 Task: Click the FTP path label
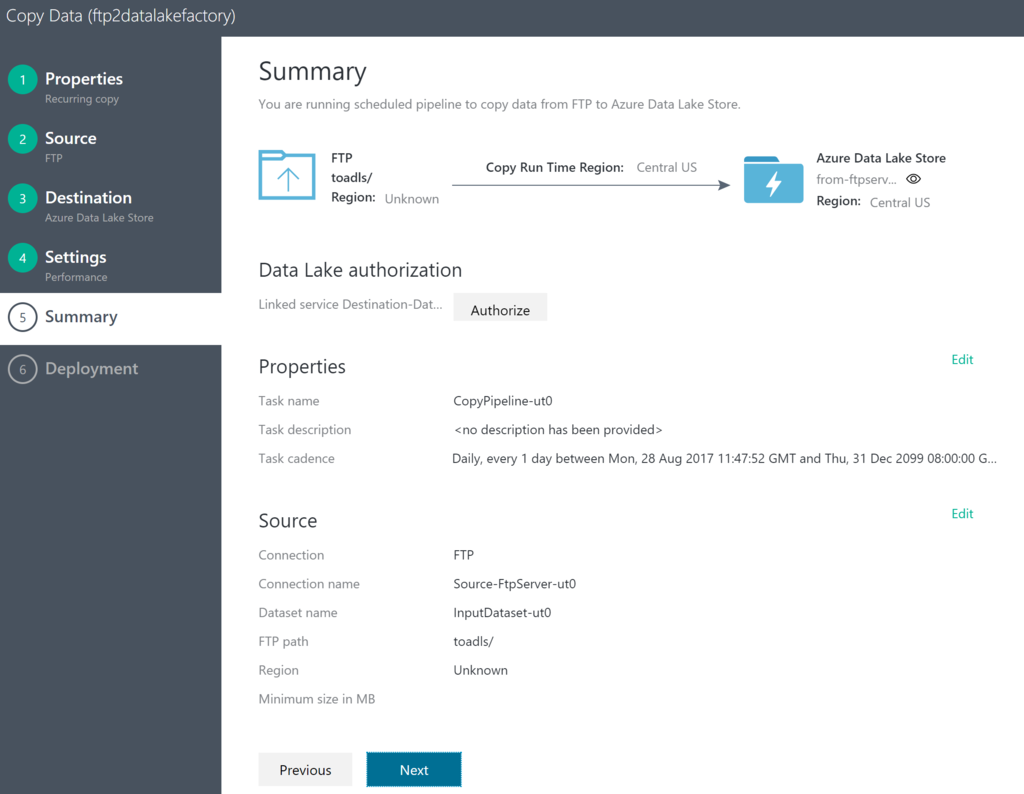(283, 641)
